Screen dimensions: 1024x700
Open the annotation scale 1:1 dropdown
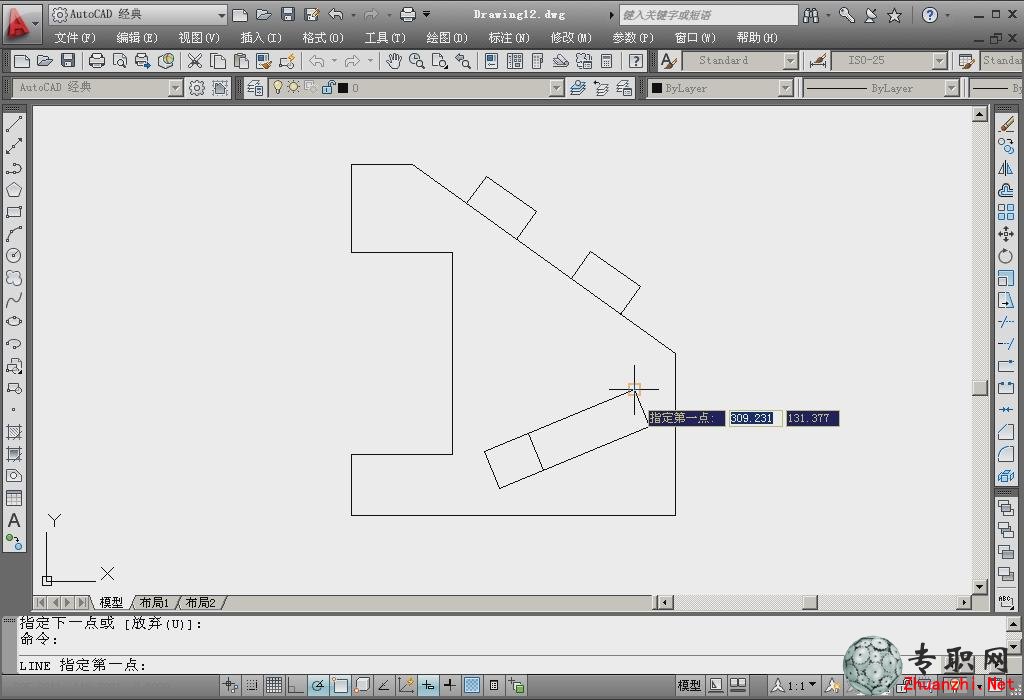tap(795, 685)
